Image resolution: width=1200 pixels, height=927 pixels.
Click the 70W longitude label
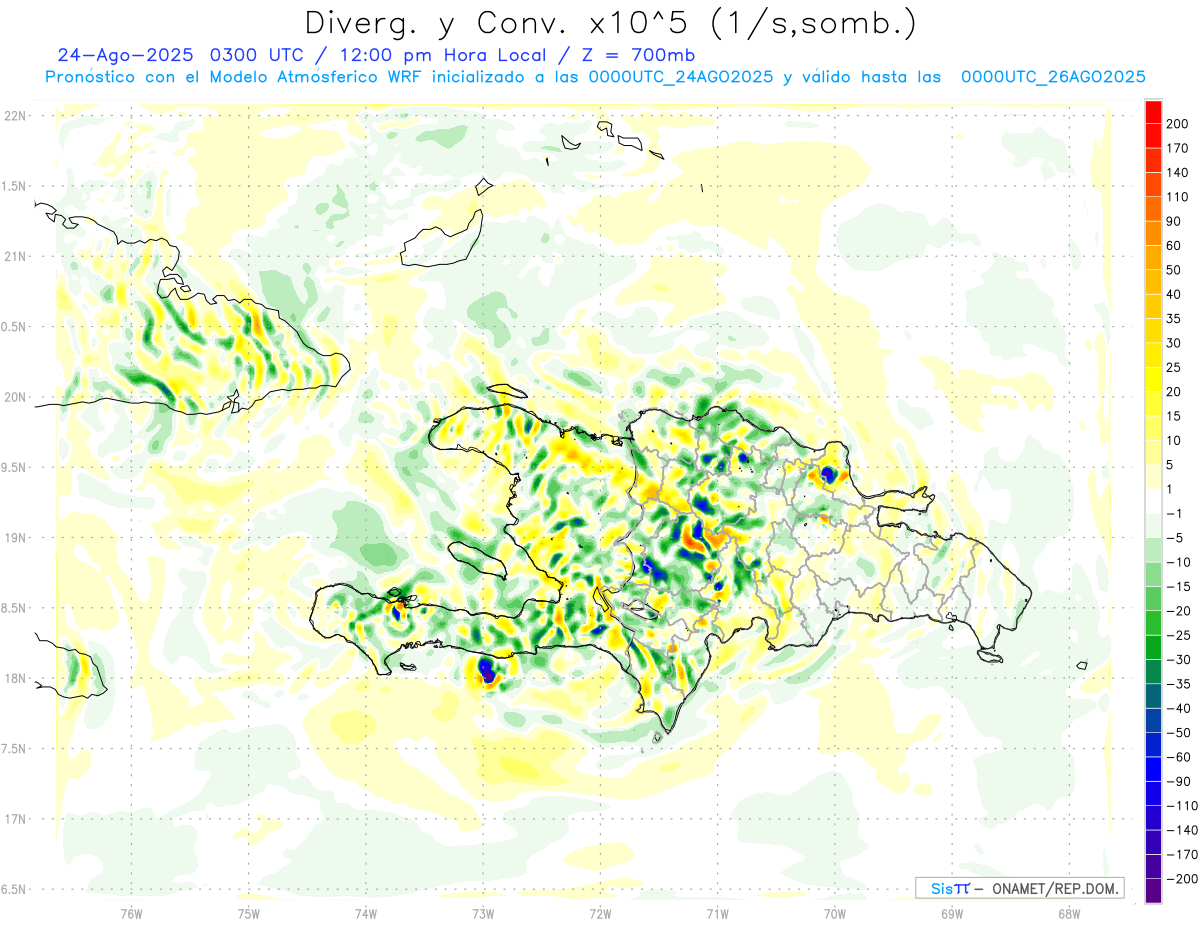[835, 912]
